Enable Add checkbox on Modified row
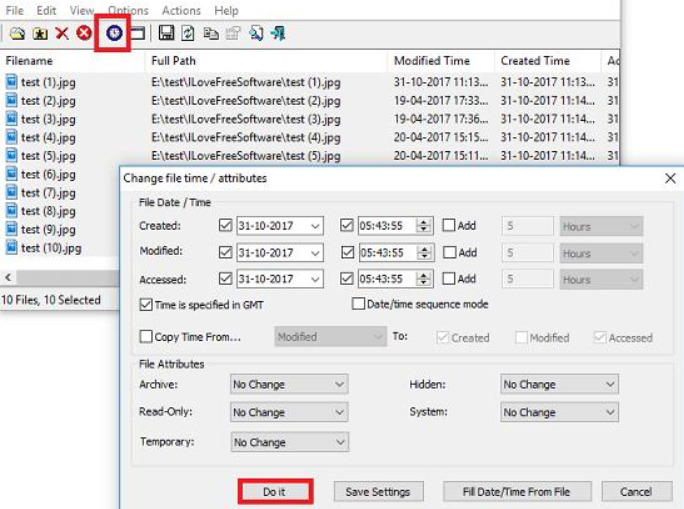Screen dimensions: 684x509 [449, 252]
